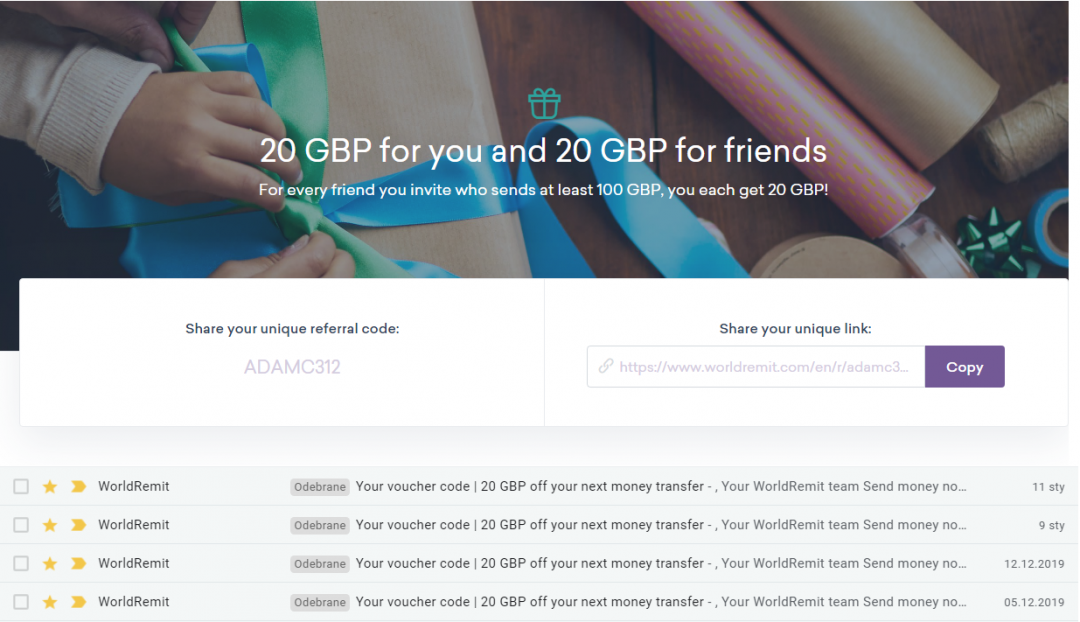Click the importance marker on the 11 sty email

pyautogui.click(x=78, y=487)
